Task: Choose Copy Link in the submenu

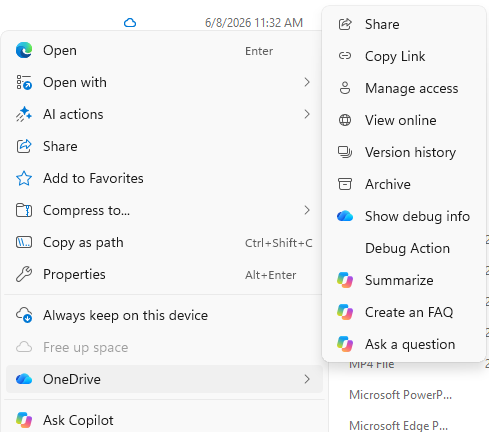Action: point(404,56)
